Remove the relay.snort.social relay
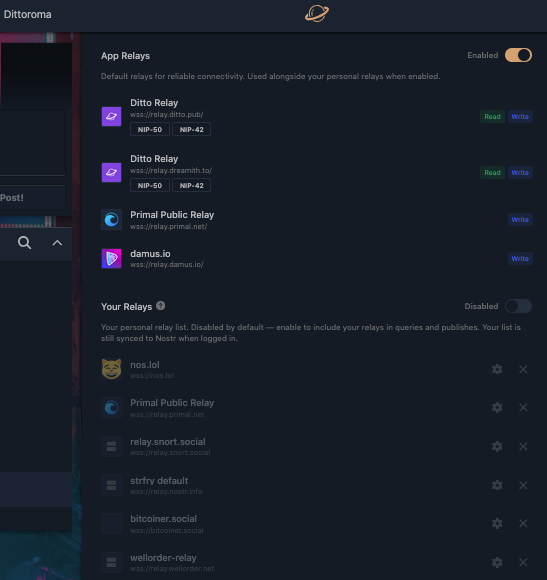The image size is (547, 580). [x=523, y=446]
